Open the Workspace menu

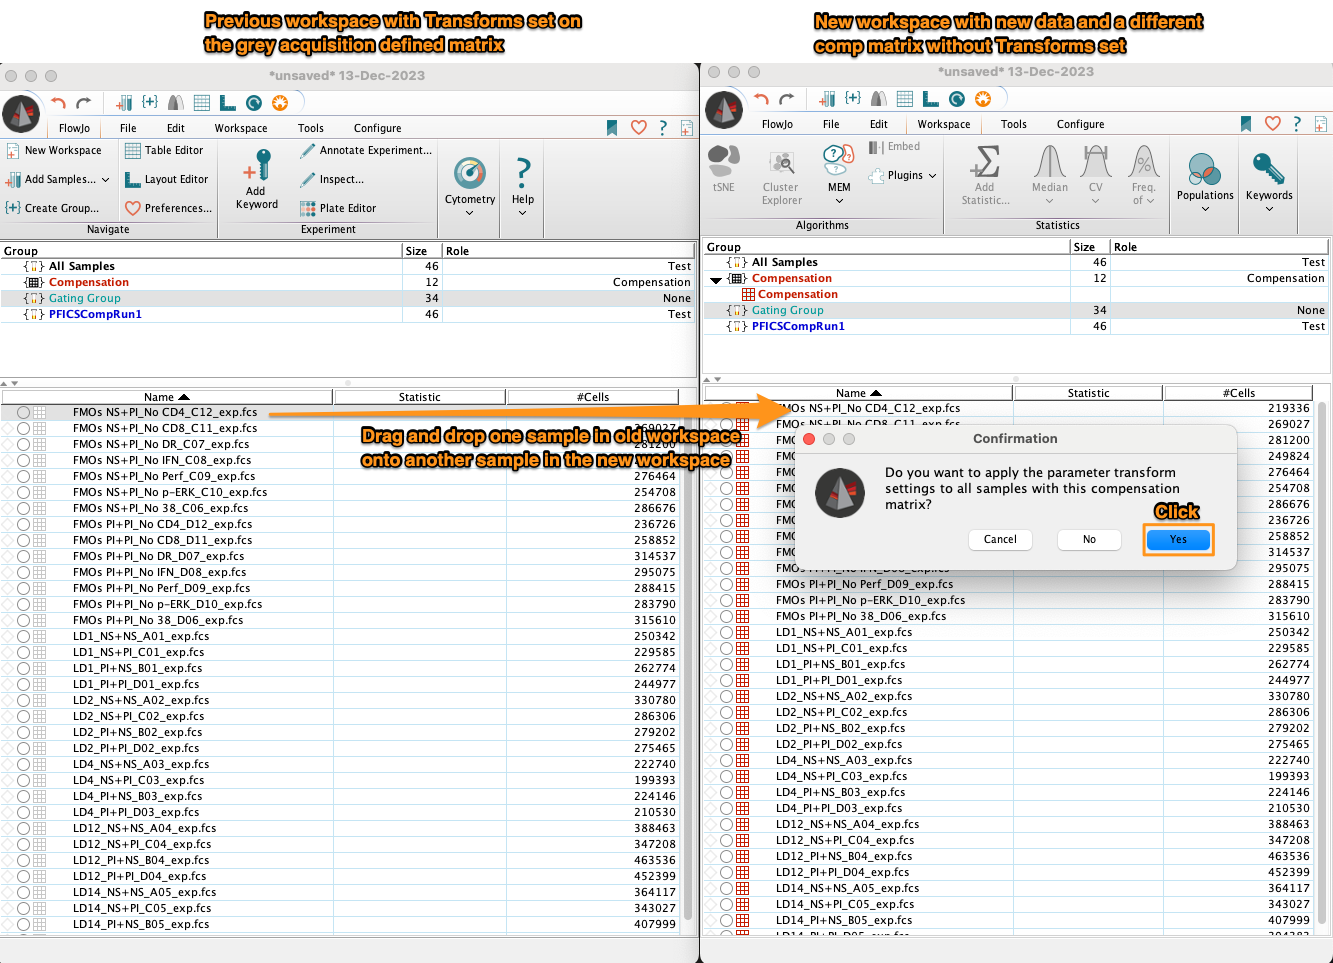[x=240, y=127]
